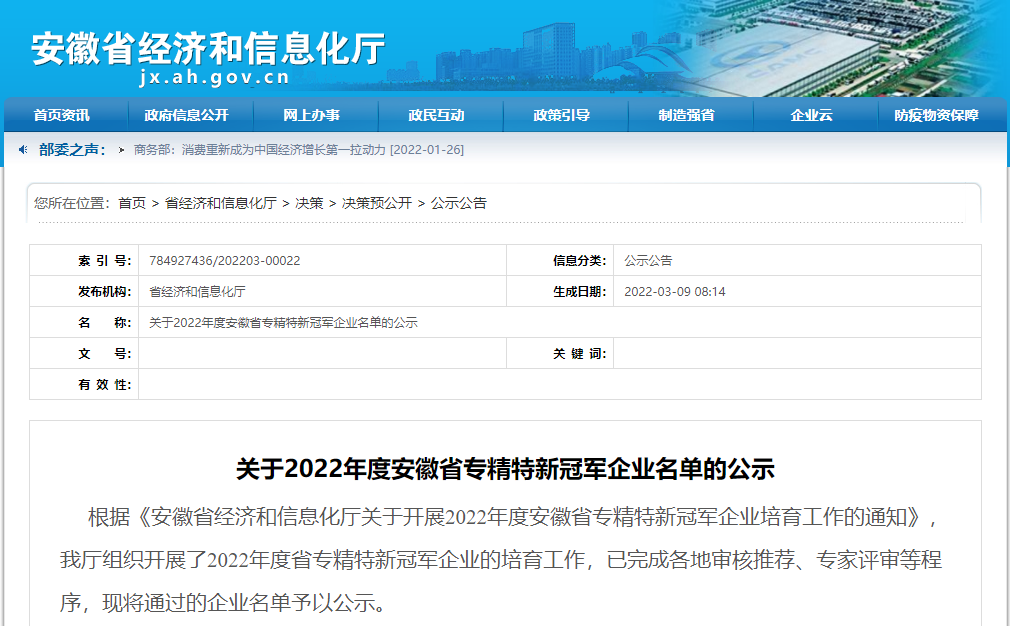1010x626 pixels.
Task: Go to the 防疫物资保障 section
Action: (x=936, y=115)
